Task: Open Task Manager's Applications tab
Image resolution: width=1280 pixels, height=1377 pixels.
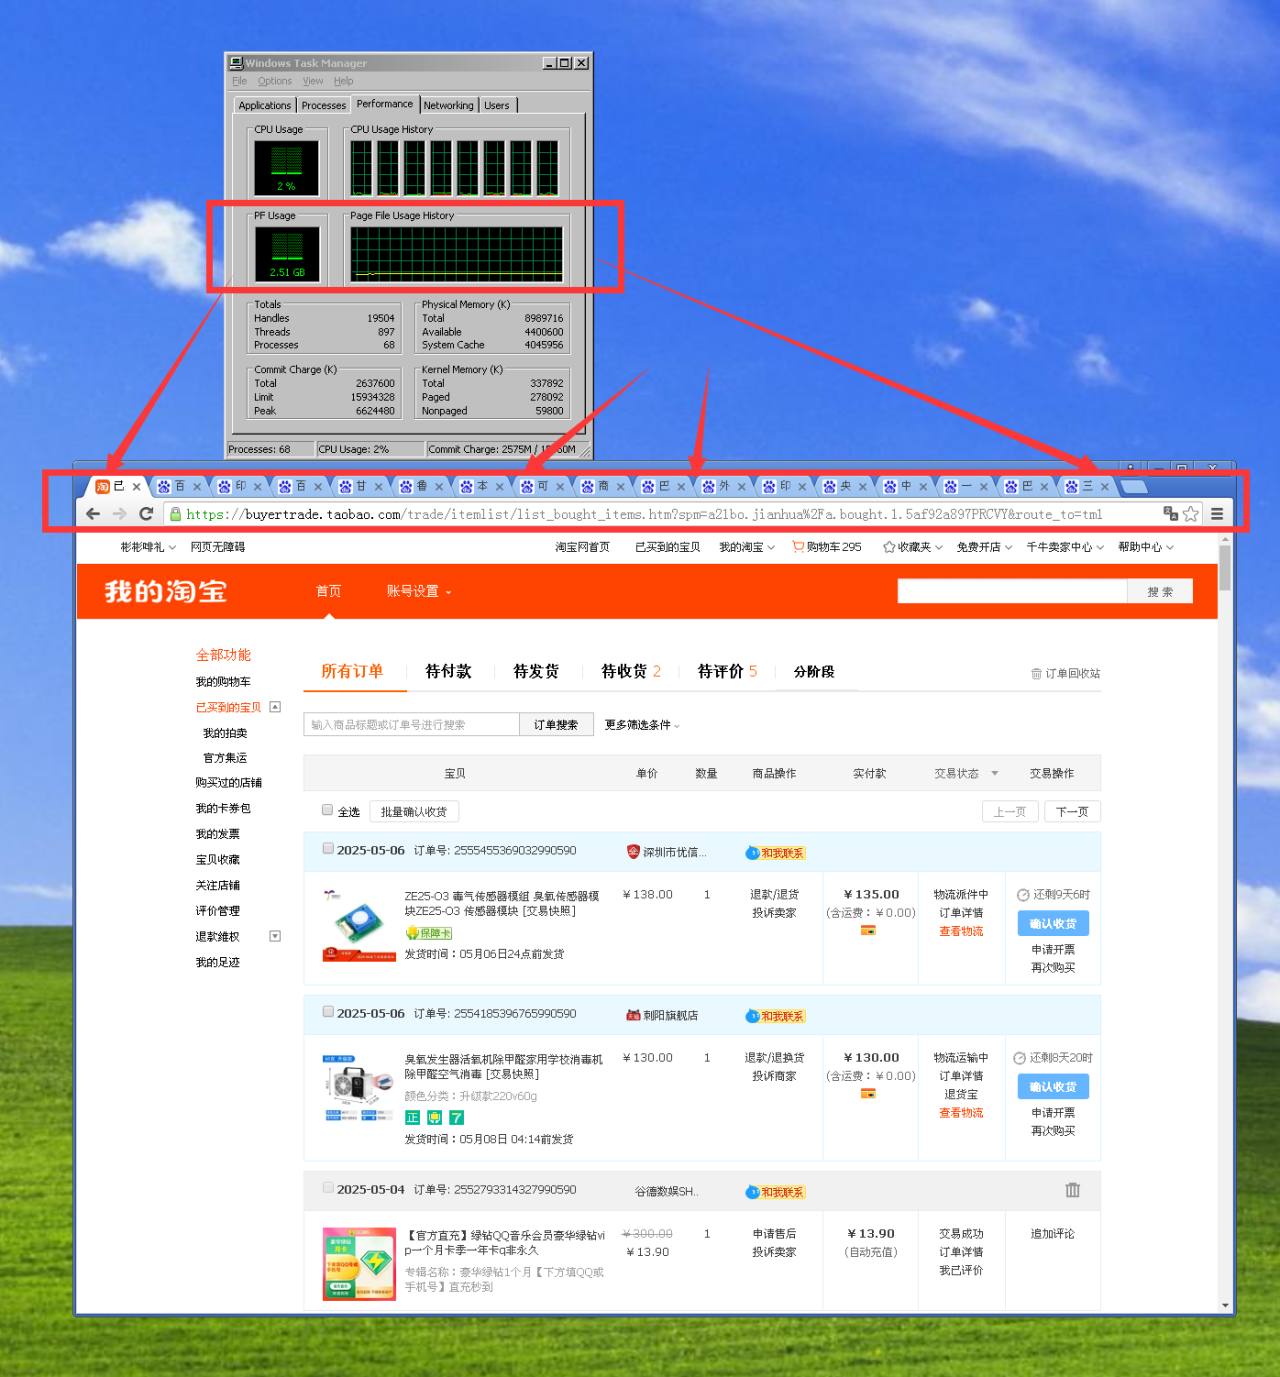Action: point(265,105)
